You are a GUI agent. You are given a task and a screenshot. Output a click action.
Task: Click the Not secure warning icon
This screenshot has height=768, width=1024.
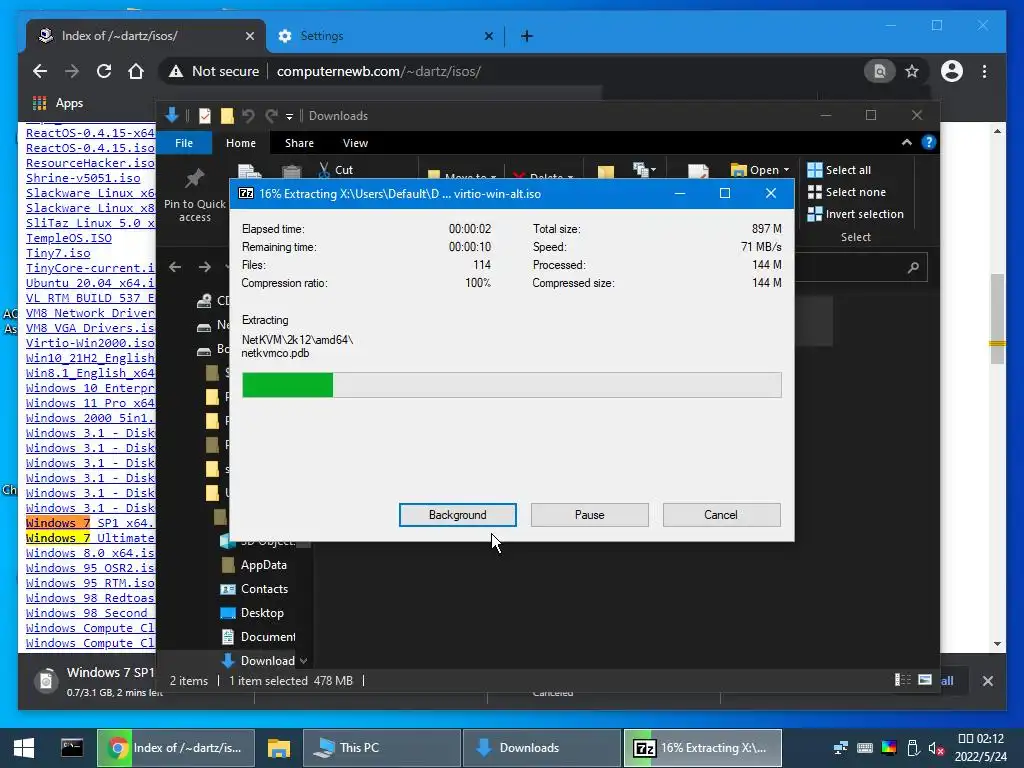pyautogui.click(x=176, y=71)
